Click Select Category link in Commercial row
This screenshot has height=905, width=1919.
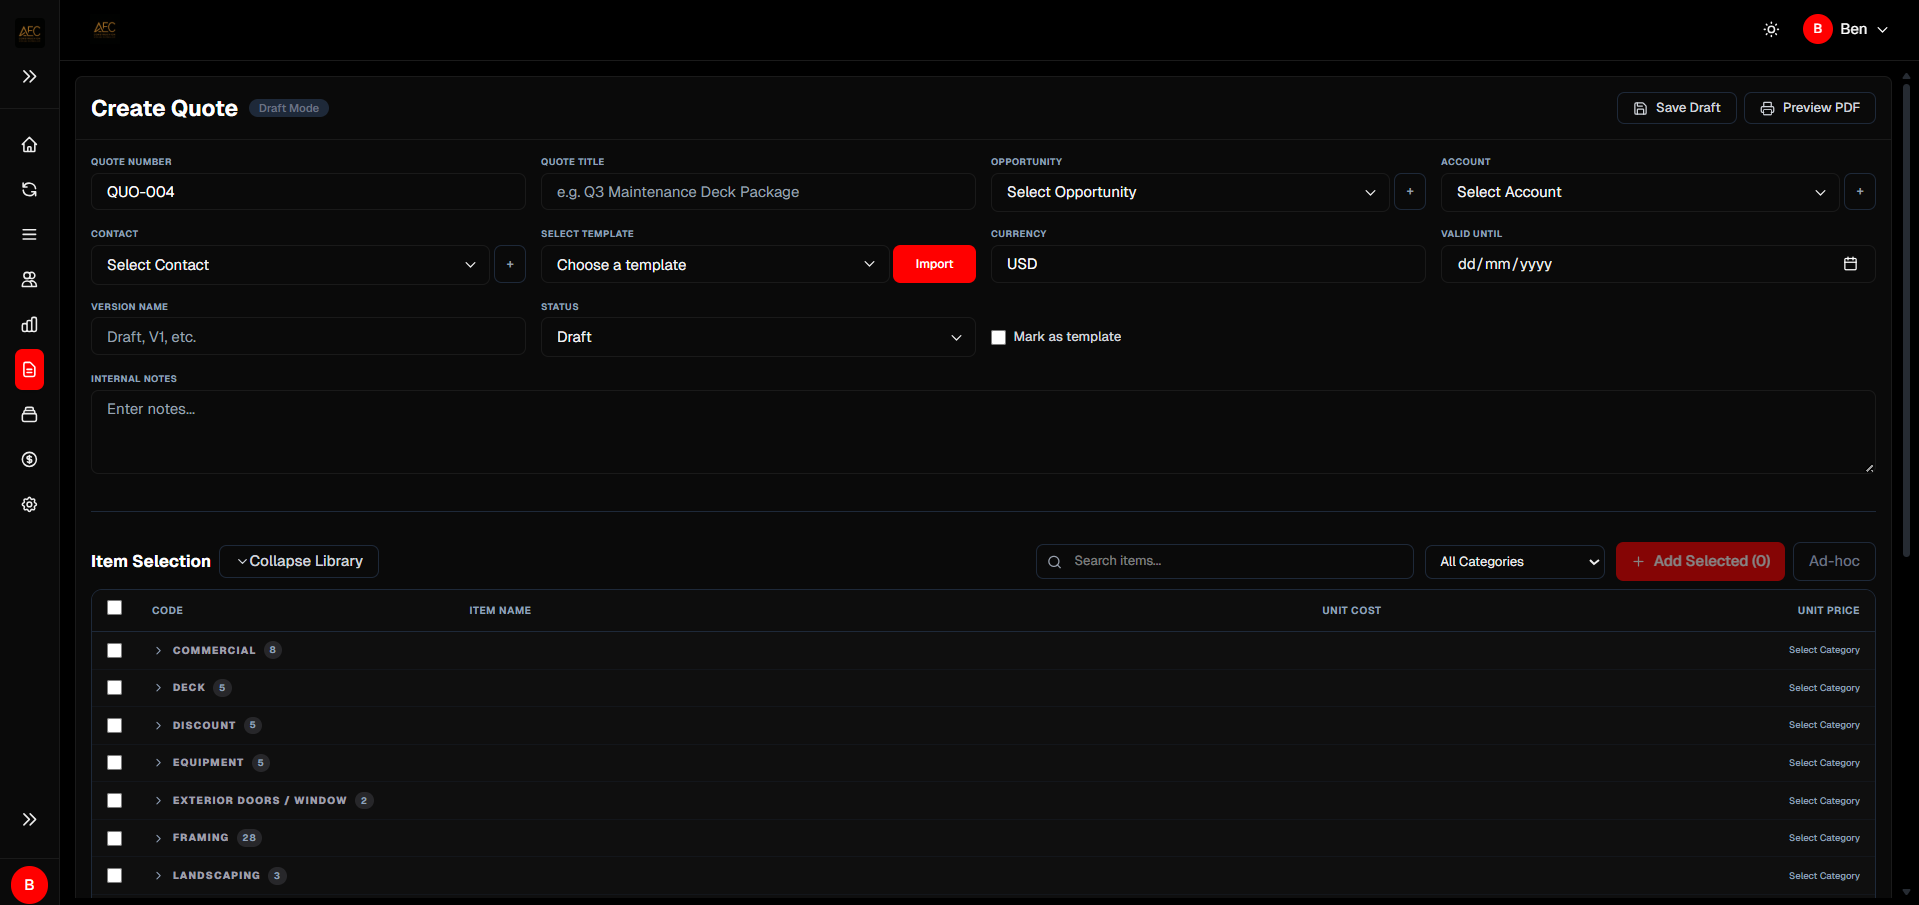pos(1824,651)
